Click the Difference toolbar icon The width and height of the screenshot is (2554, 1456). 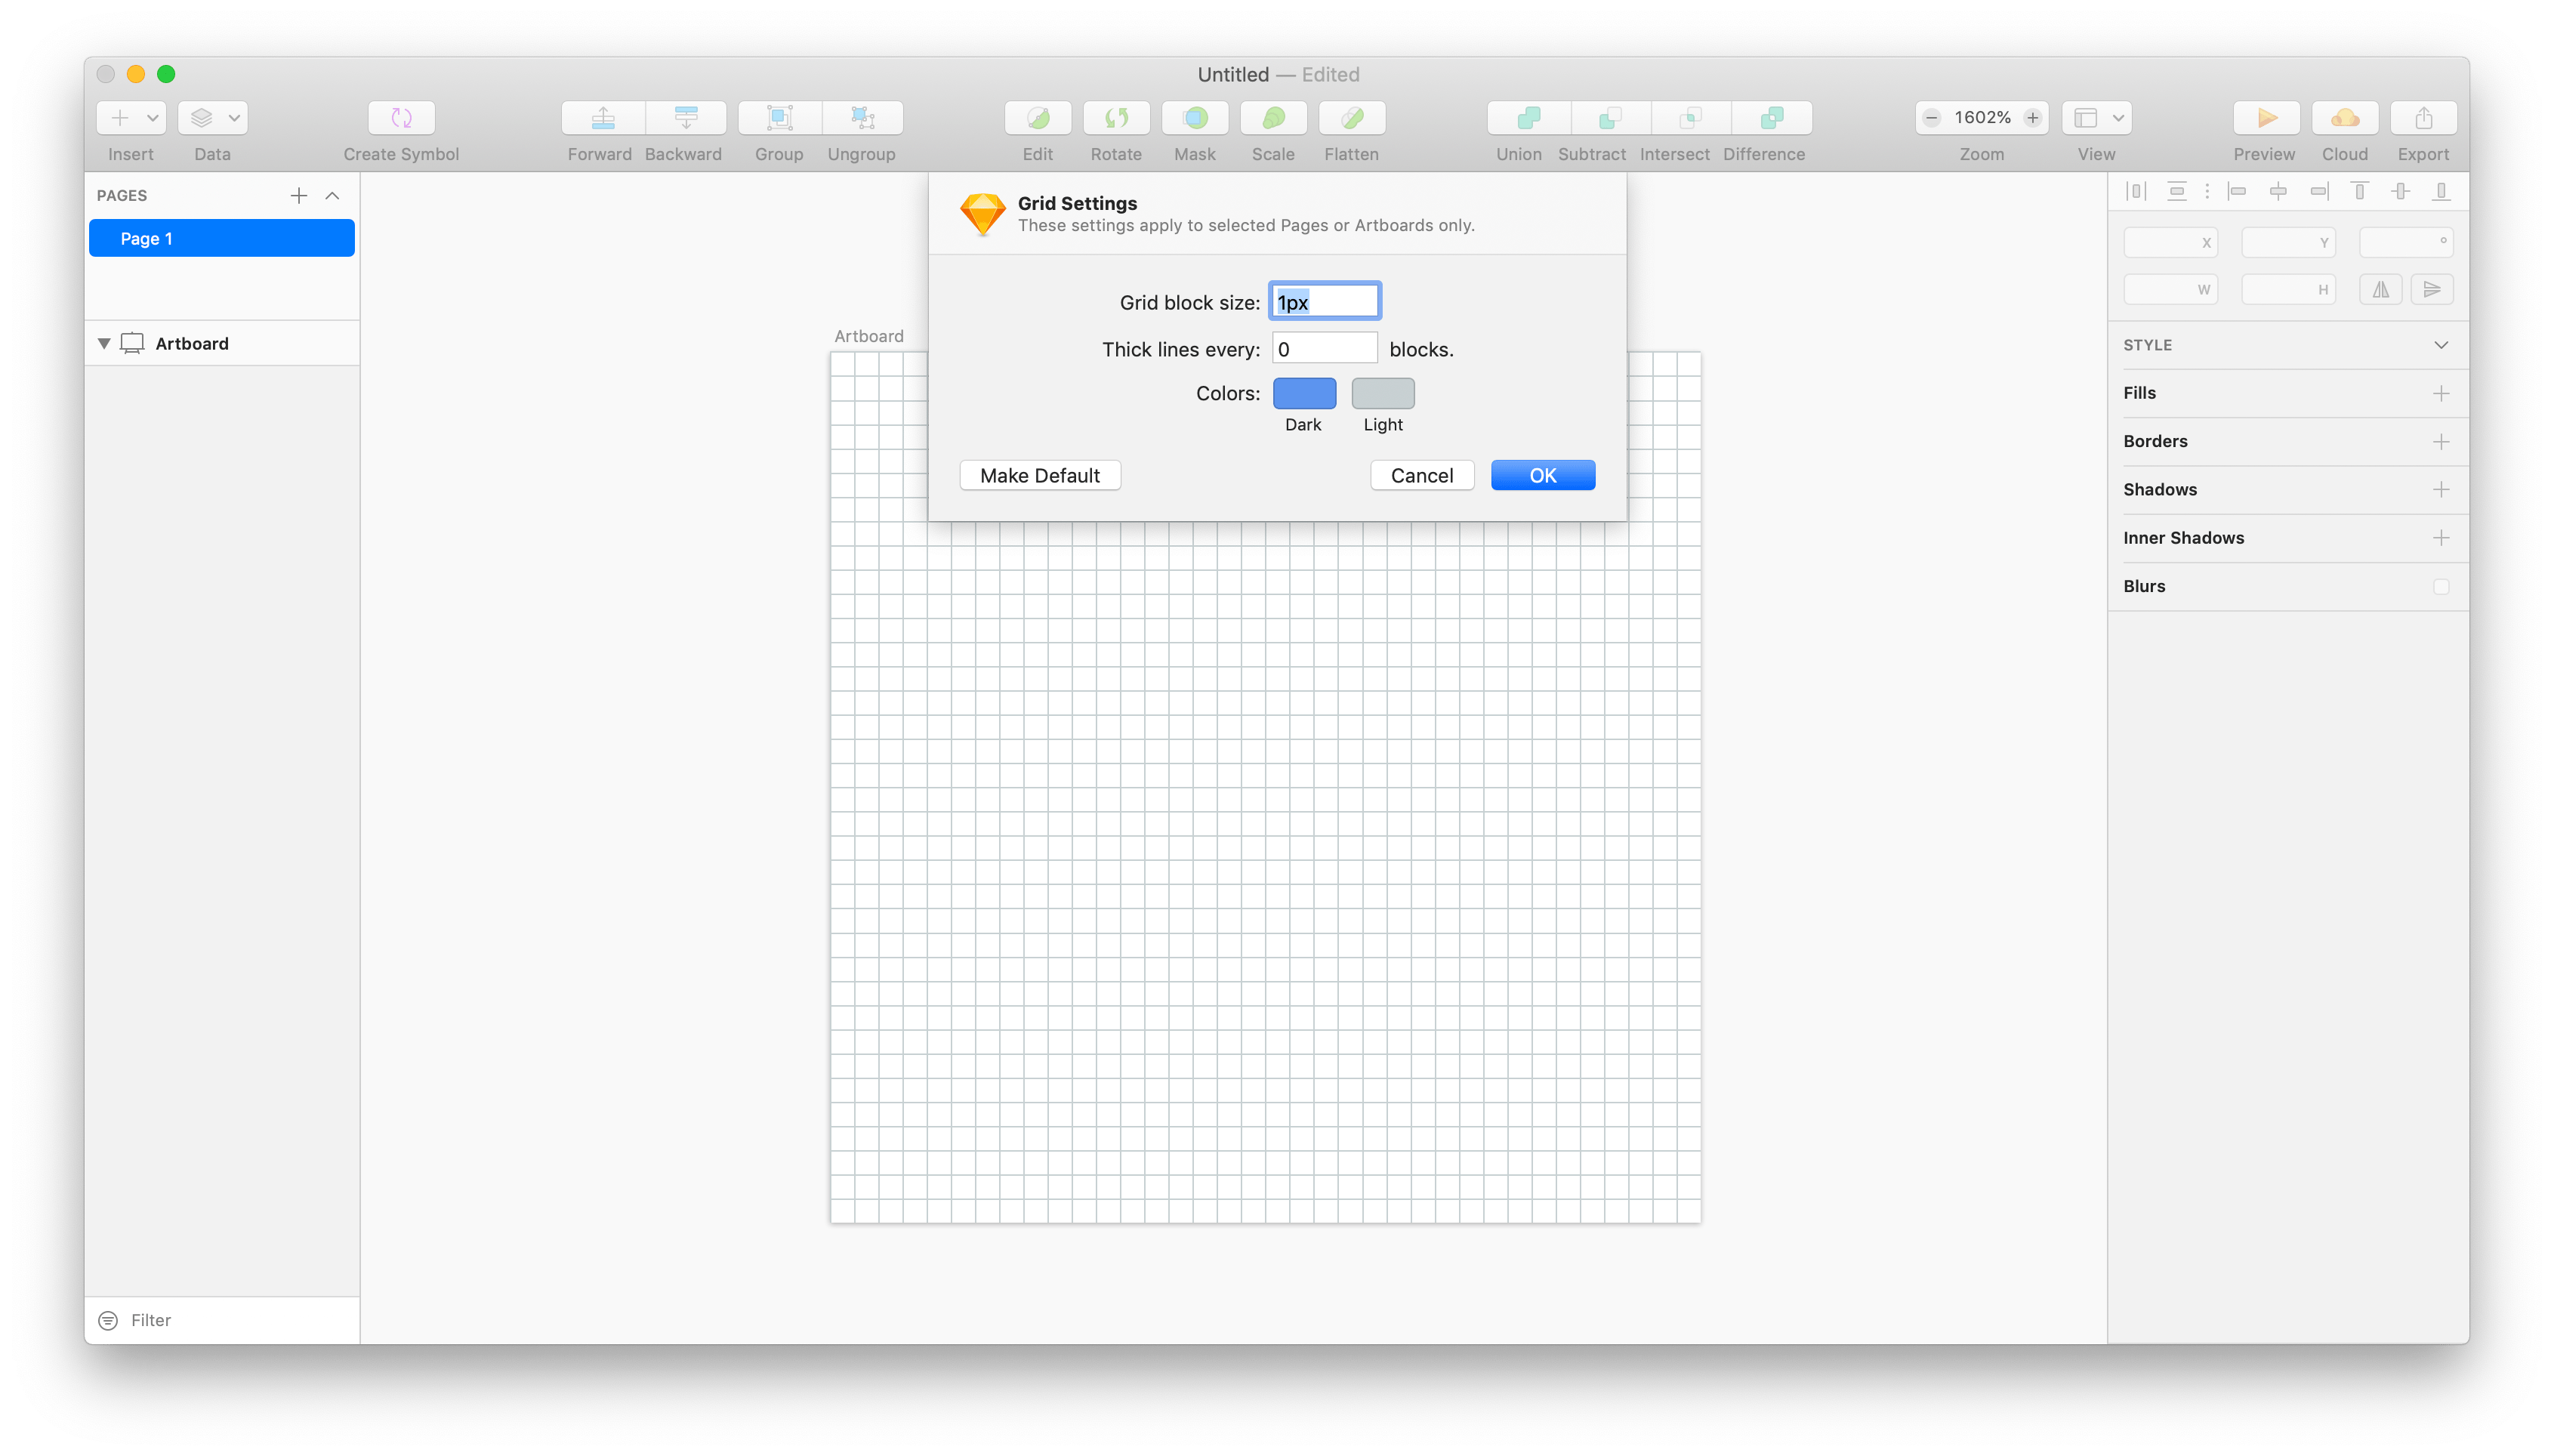(x=1771, y=118)
